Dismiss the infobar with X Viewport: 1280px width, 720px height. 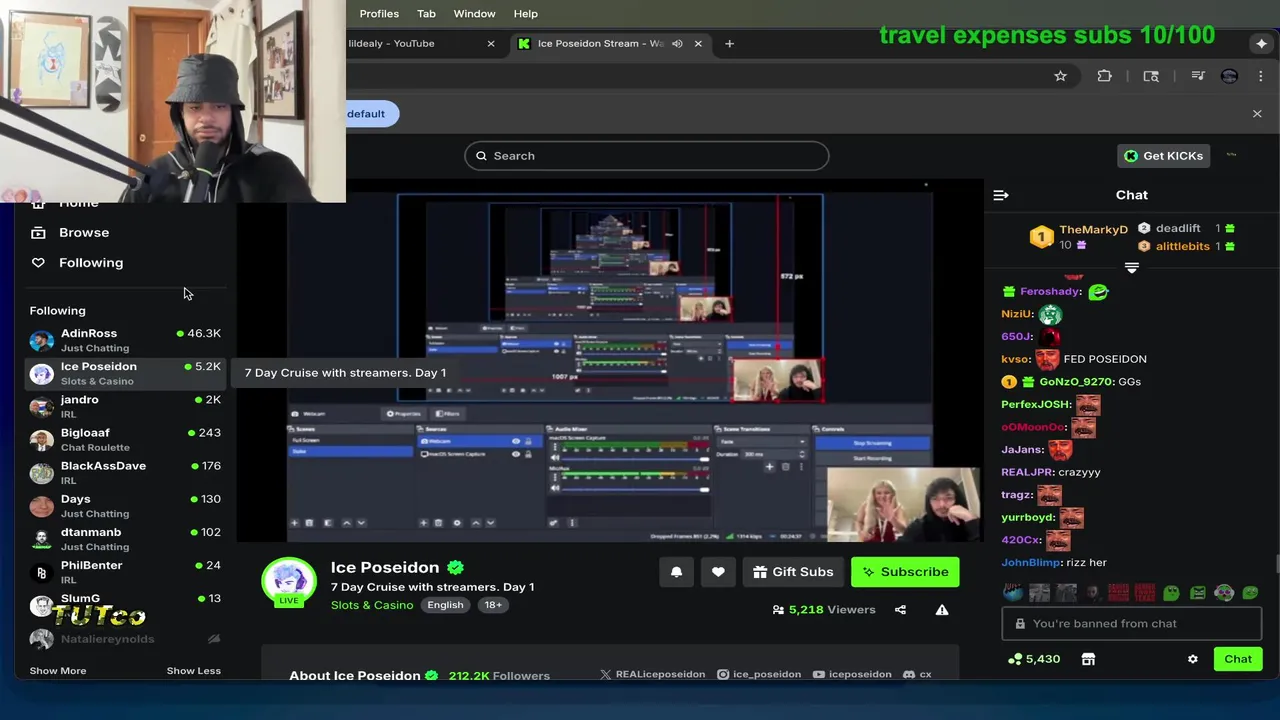pos(1257,113)
